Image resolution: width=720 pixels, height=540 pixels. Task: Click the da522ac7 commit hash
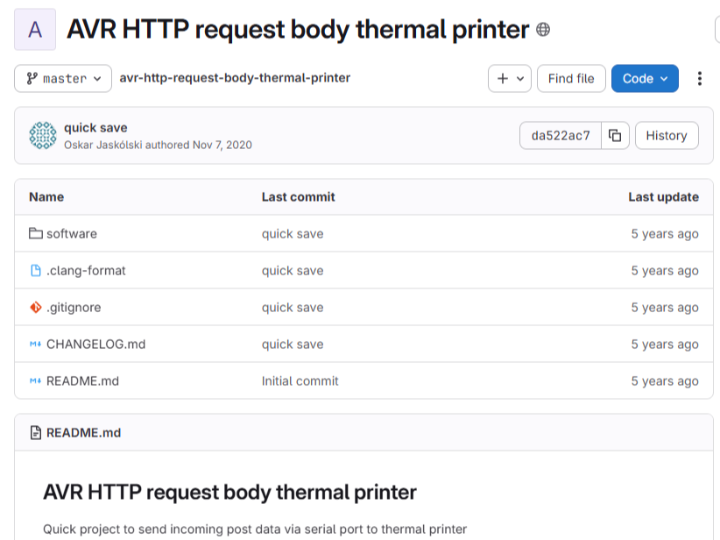(x=560, y=136)
